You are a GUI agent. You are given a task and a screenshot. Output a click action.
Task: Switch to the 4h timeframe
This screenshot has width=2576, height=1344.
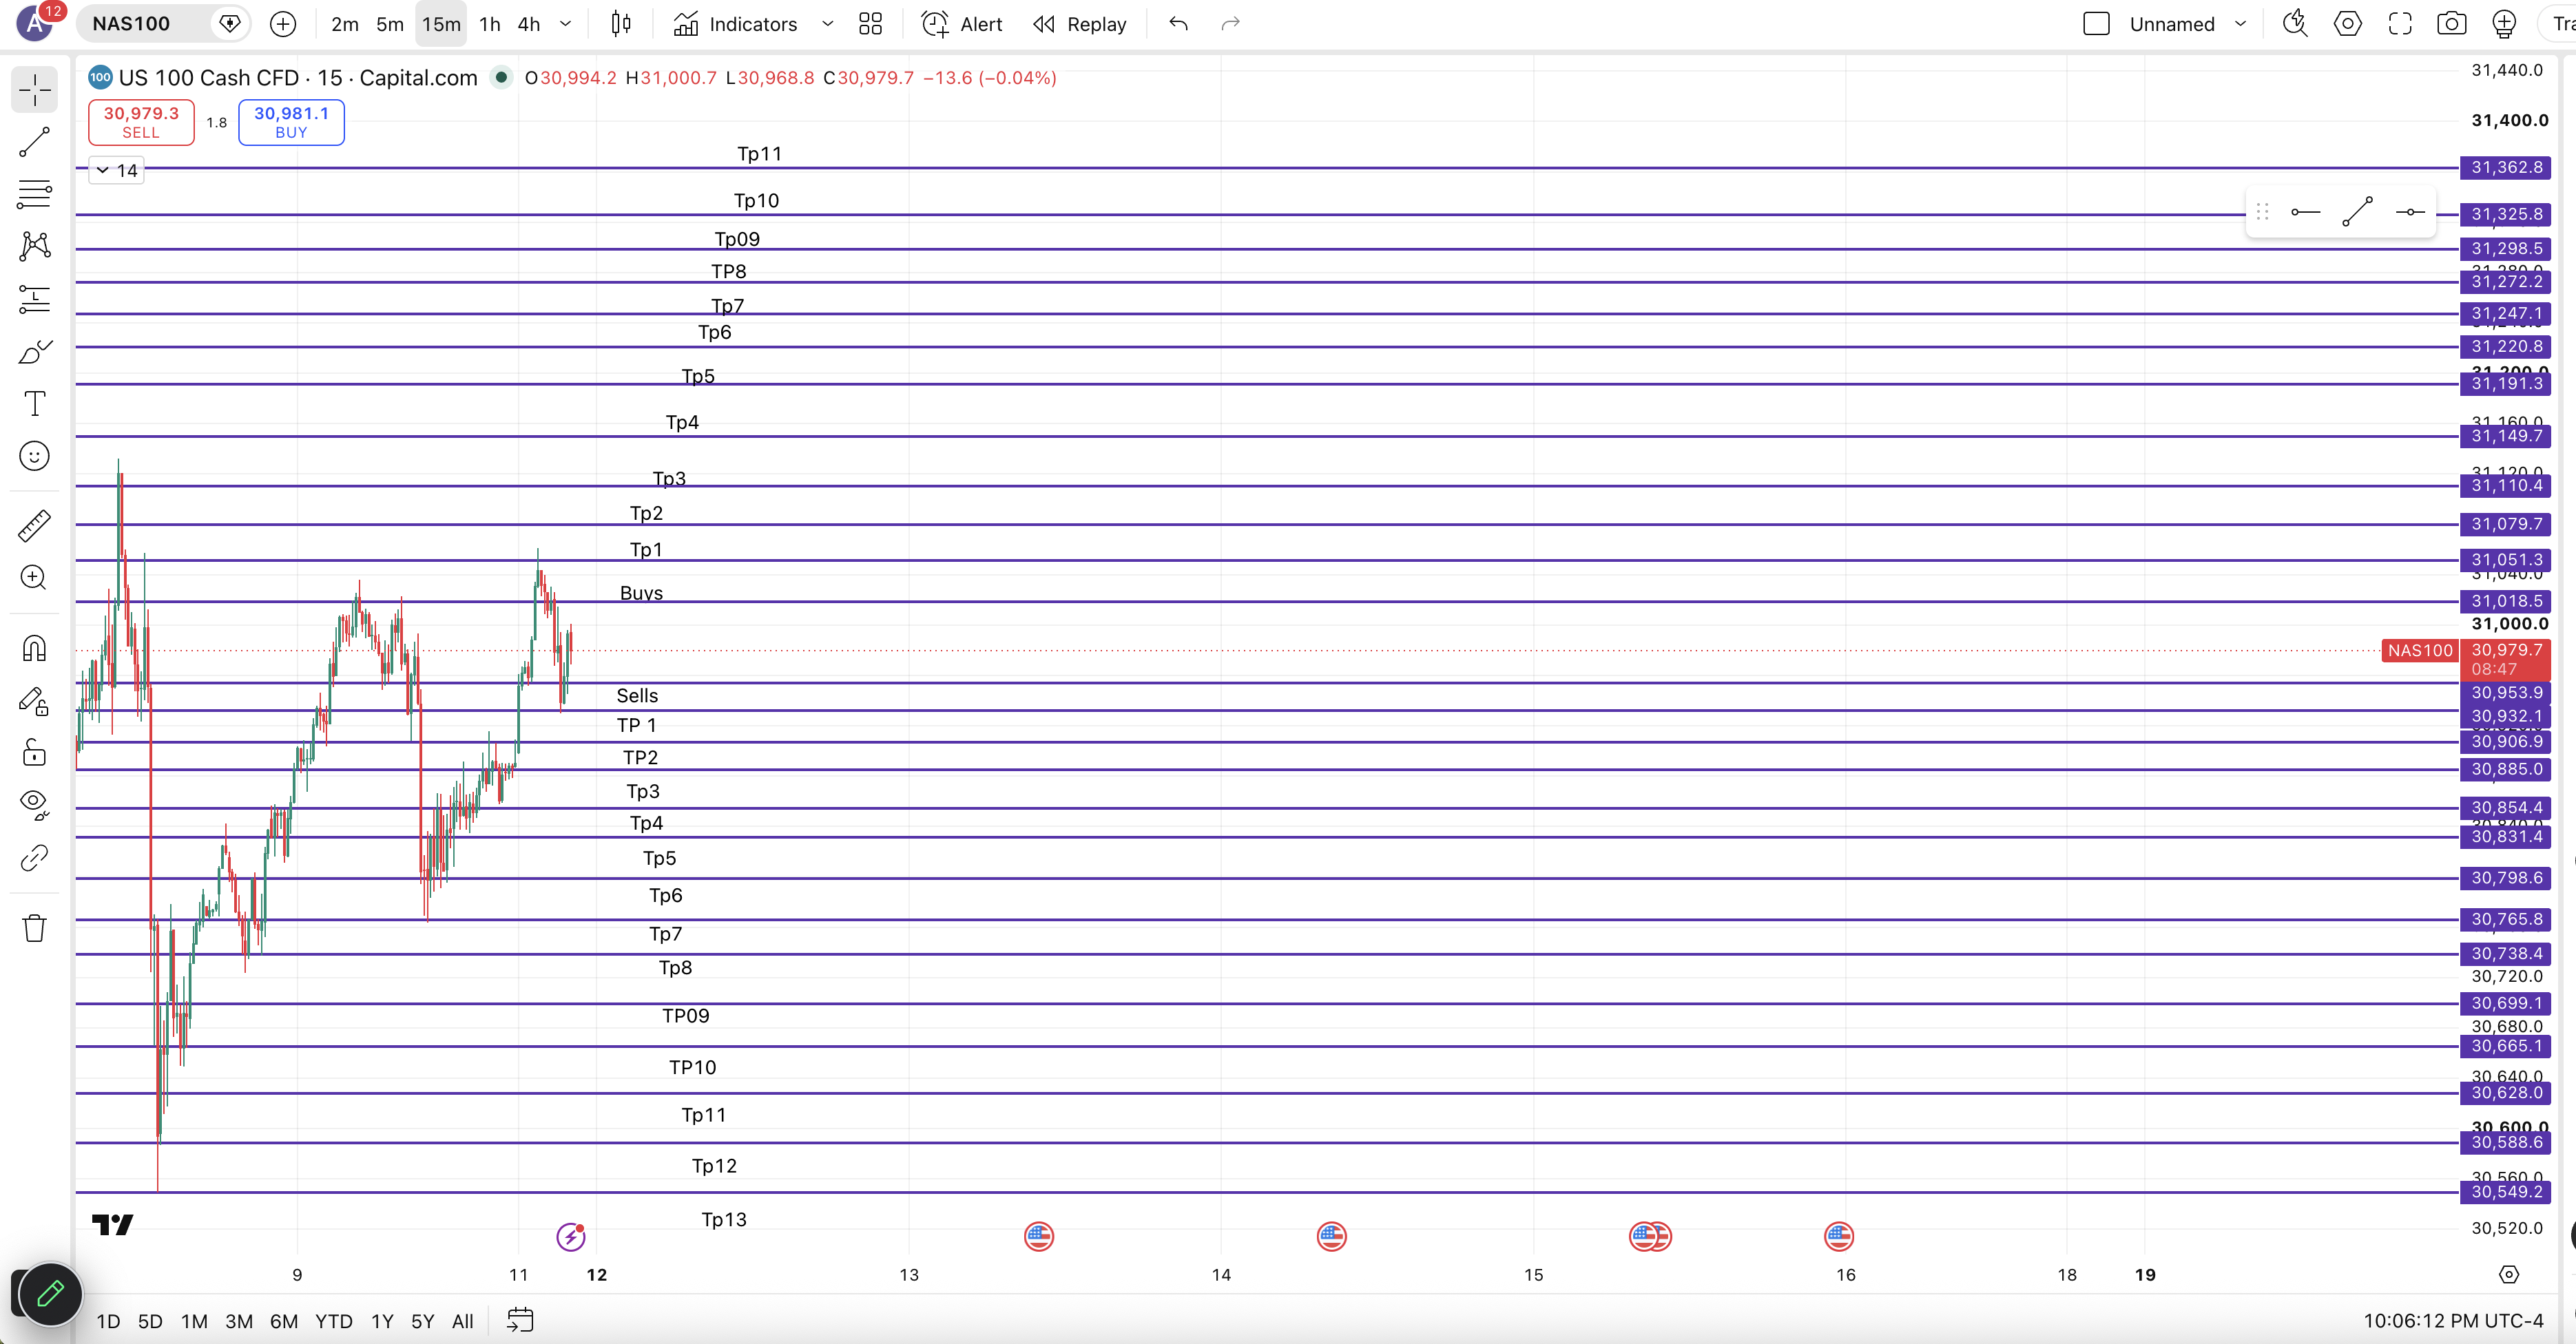(x=529, y=24)
